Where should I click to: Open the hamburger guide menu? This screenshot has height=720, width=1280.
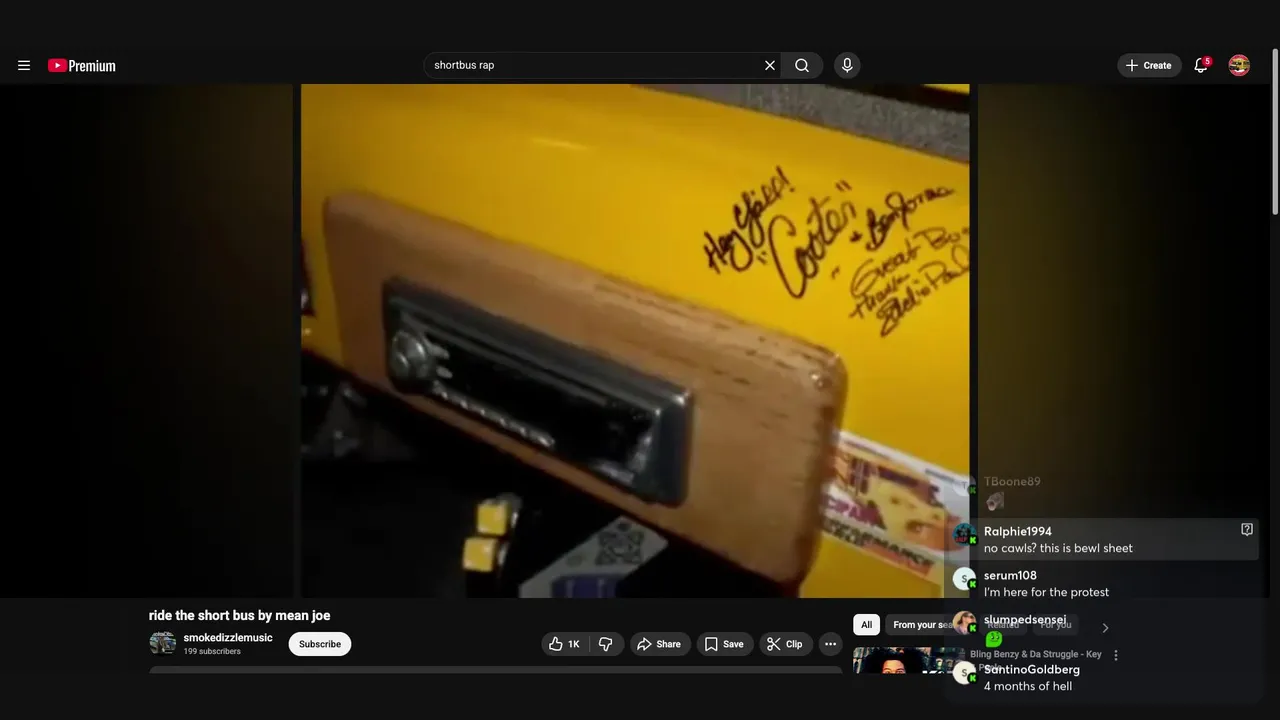[24, 65]
